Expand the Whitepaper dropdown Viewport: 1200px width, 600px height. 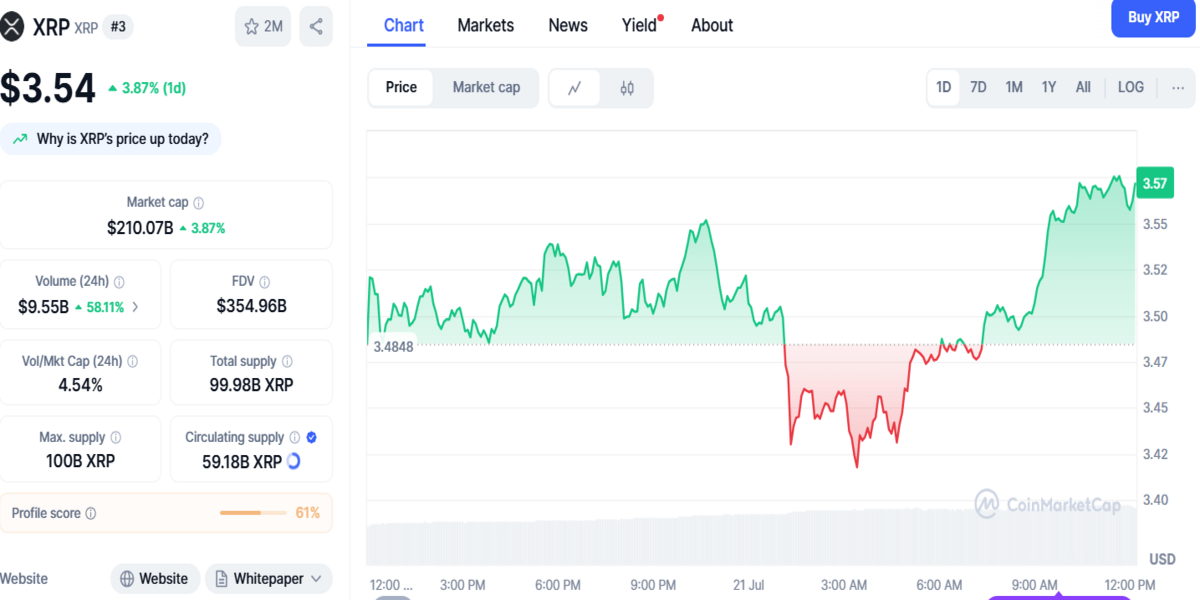[269, 579]
